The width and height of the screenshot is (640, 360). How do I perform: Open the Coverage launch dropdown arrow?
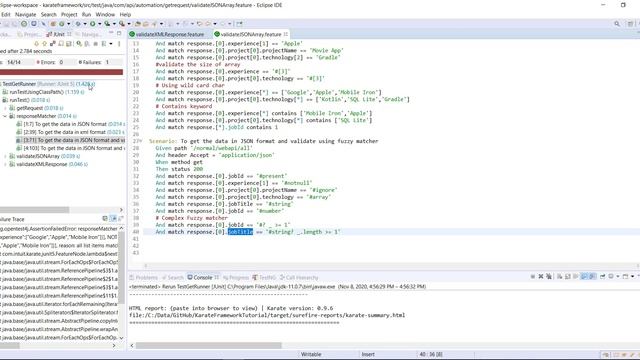(114, 24)
